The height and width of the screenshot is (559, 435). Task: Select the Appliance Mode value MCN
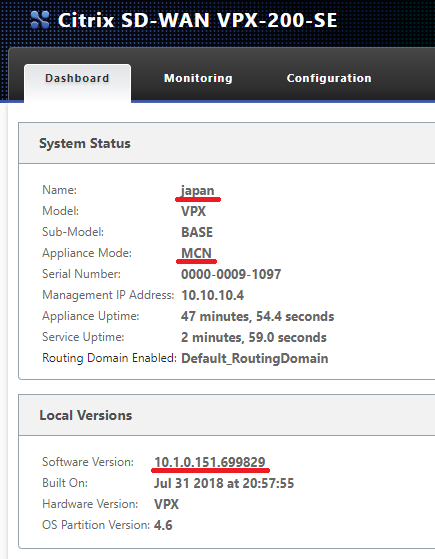pyautogui.click(x=196, y=253)
